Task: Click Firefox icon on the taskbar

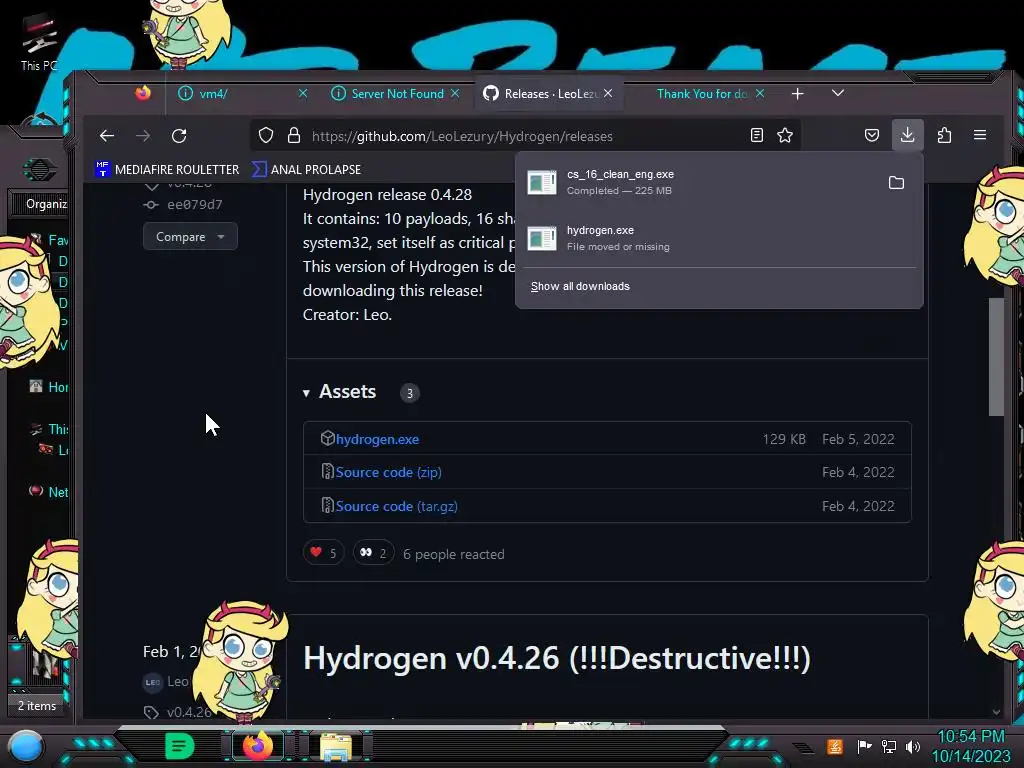Action: click(x=258, y=746)
